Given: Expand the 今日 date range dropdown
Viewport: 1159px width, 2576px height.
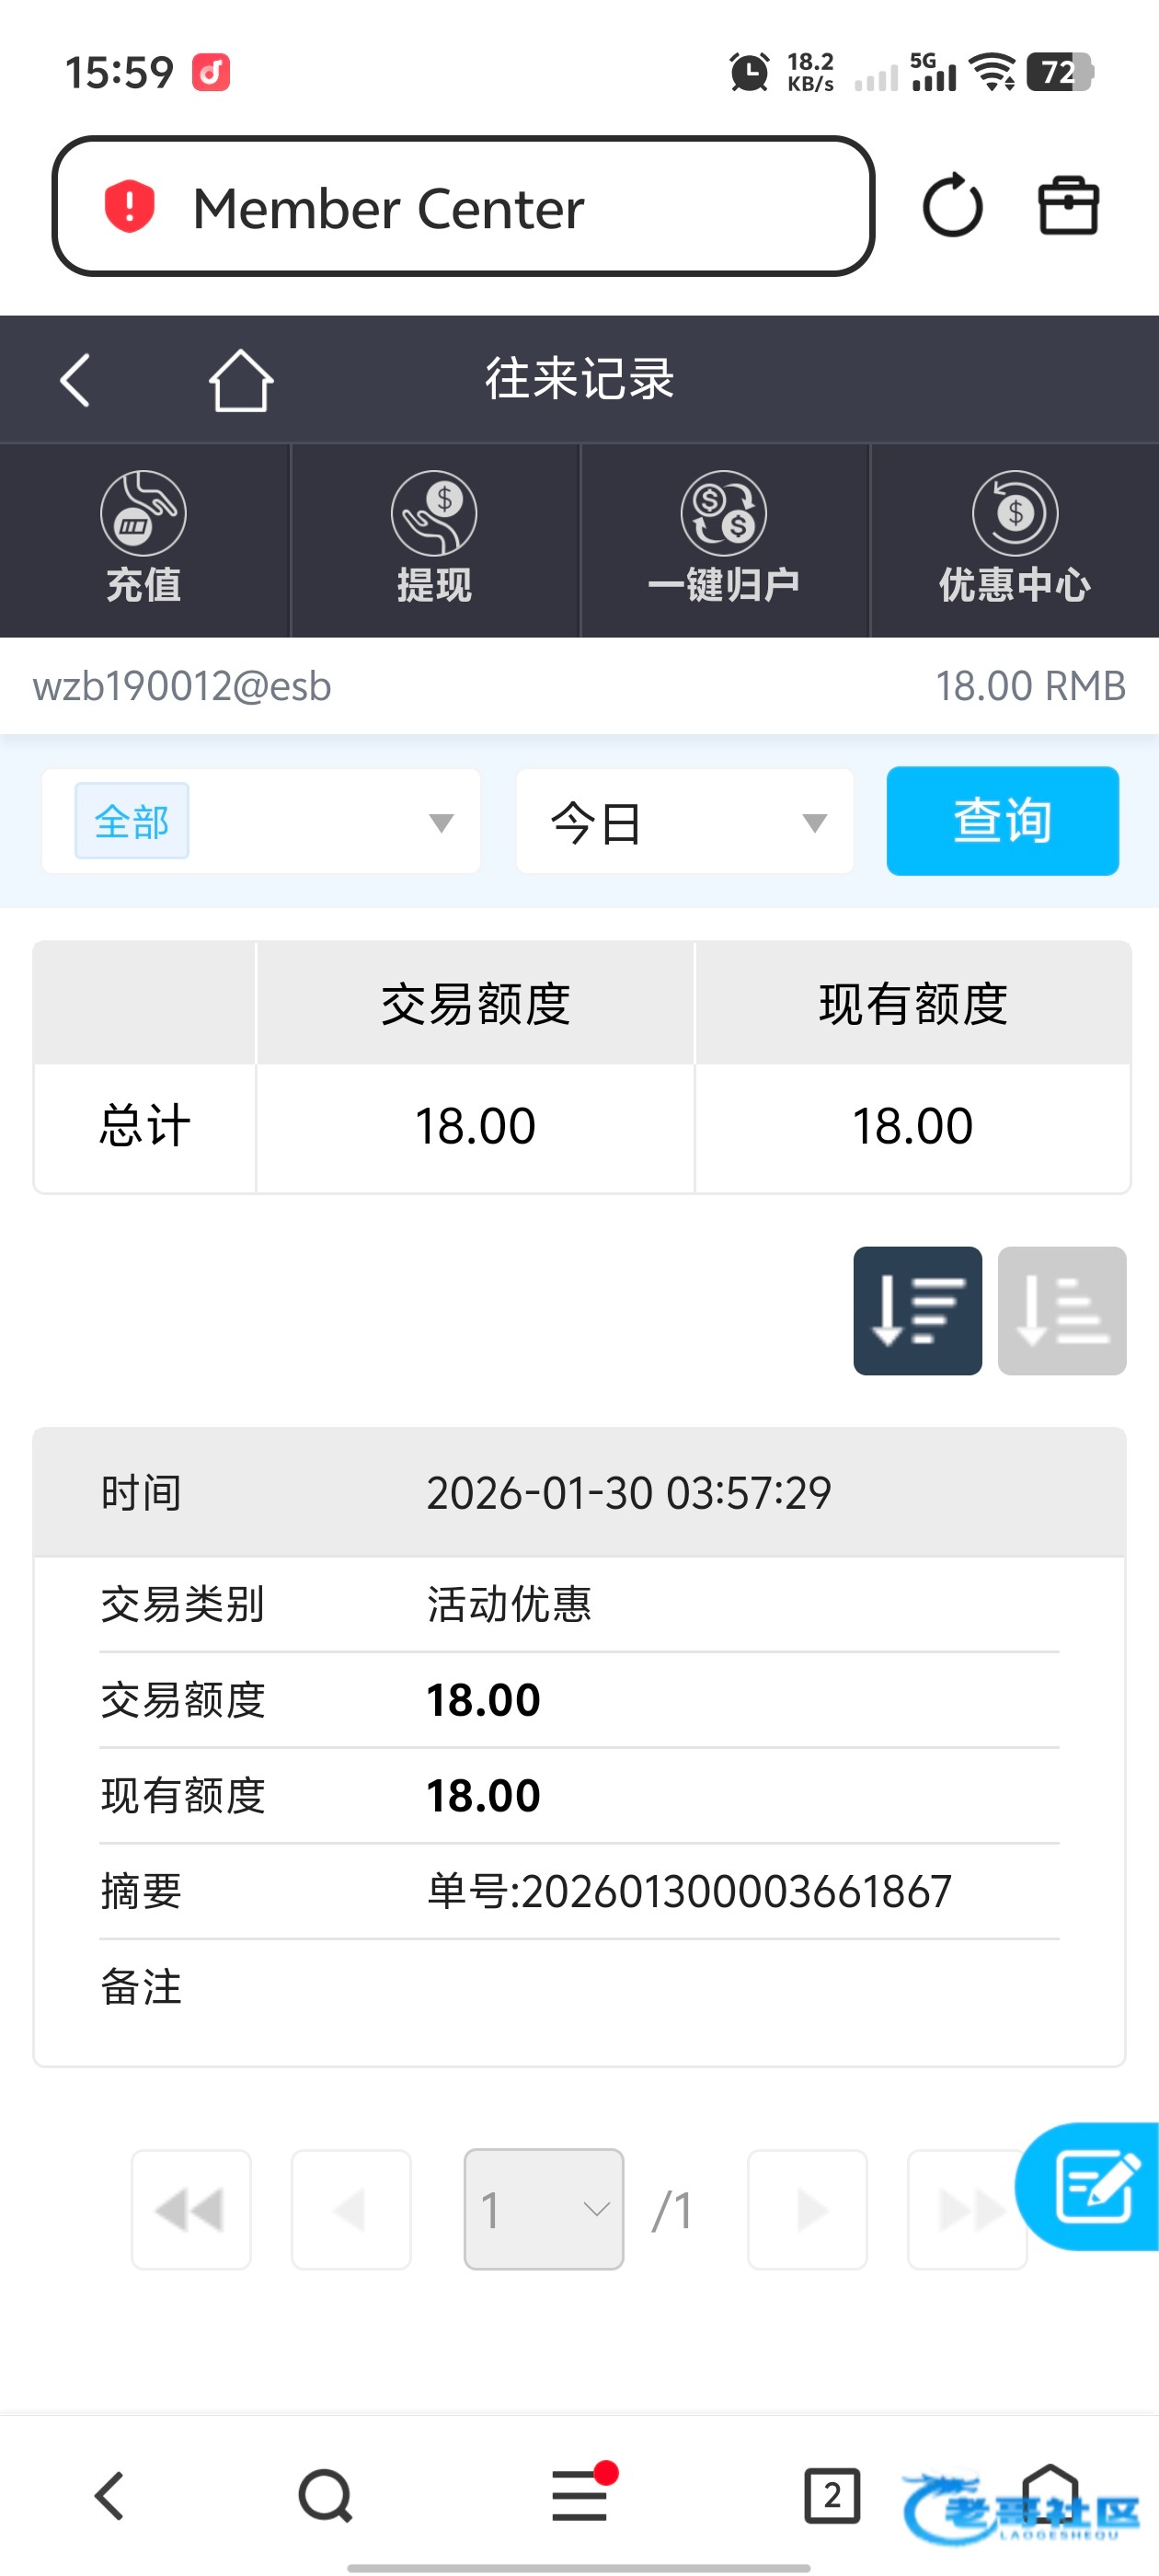Looking at the screenshot, I should tap(685, 822).
